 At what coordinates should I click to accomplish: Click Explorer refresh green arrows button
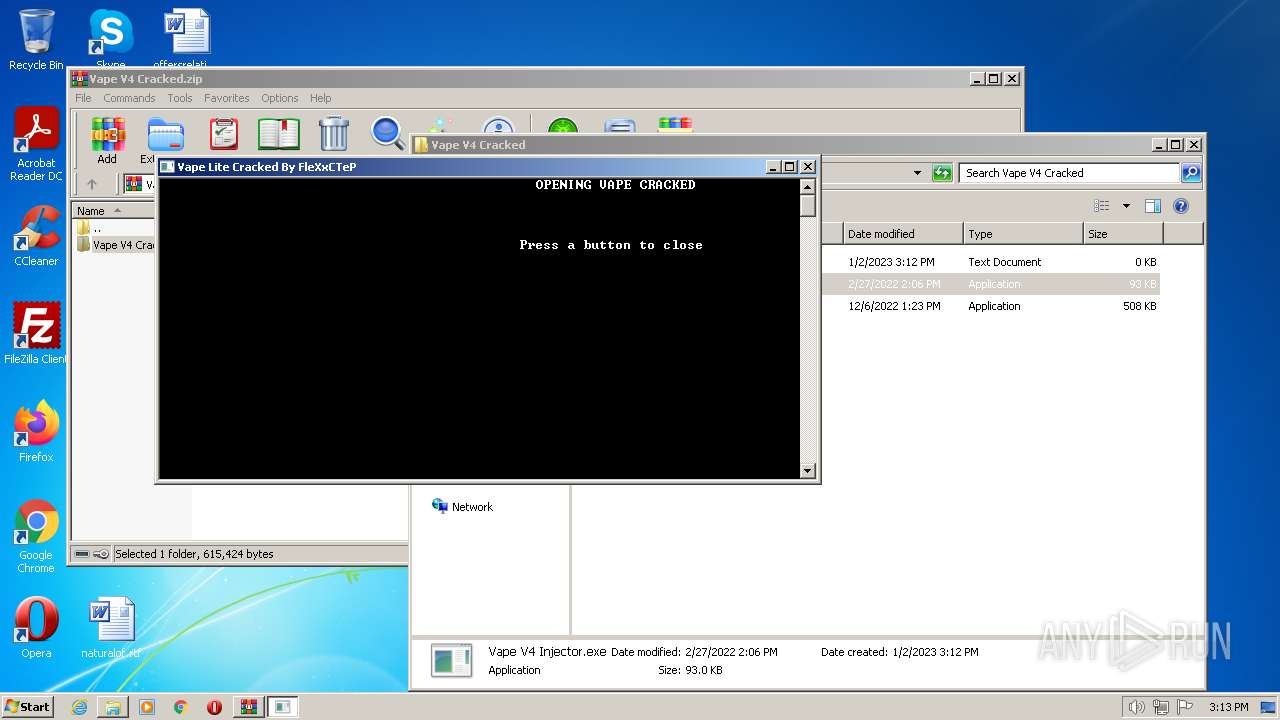click(942, 173)
